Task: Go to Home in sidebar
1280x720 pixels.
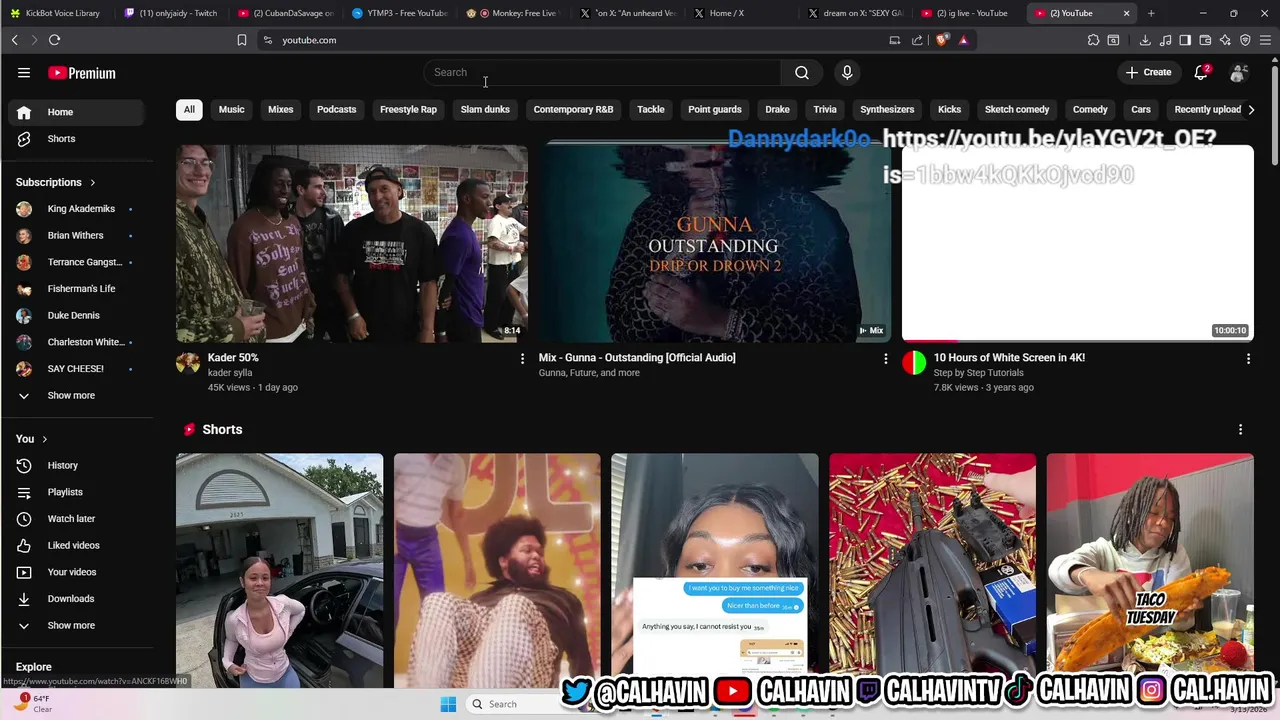Action: (x=77, y=112)
